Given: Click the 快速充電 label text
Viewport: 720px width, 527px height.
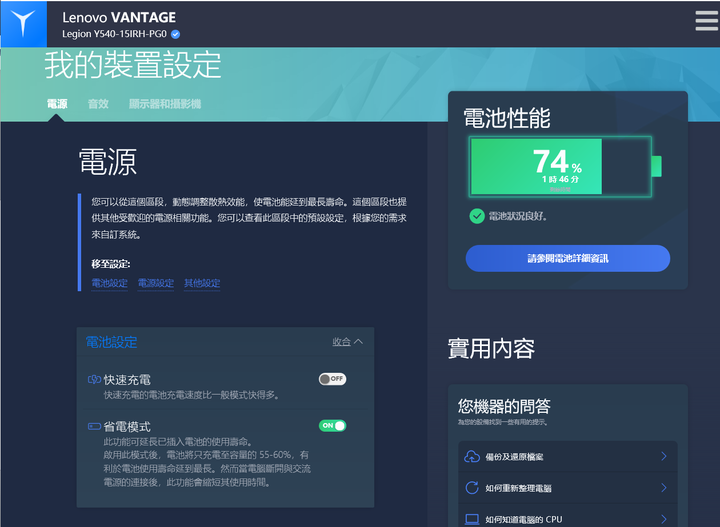Looking at the screenshot, I should click(127, 380).
